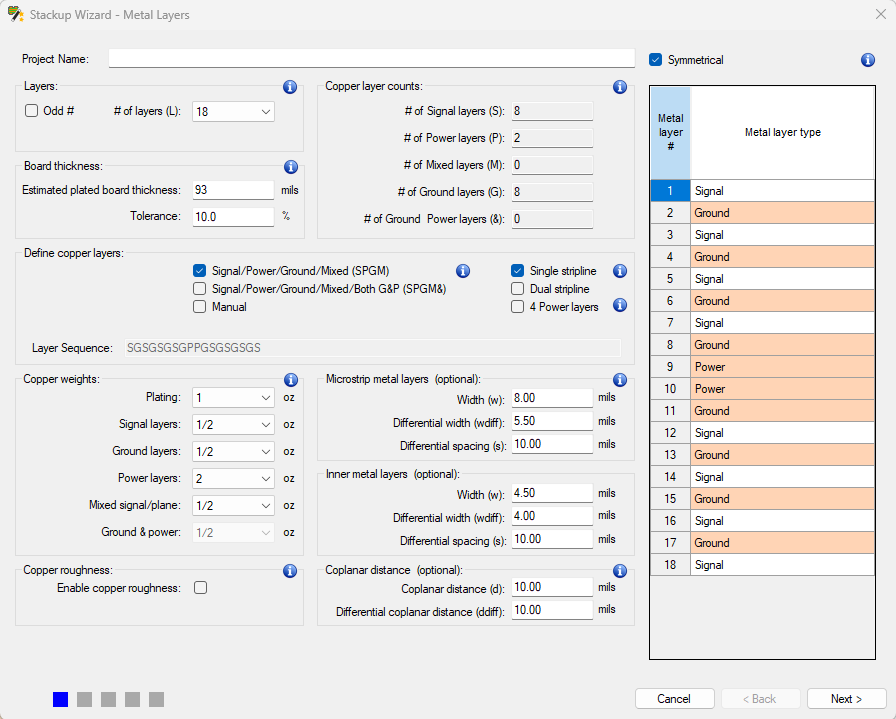Click Inner metal Differential spacing field
Image resolution: width=896 pixels, height=719 pixels.
(x=552, y=539)
